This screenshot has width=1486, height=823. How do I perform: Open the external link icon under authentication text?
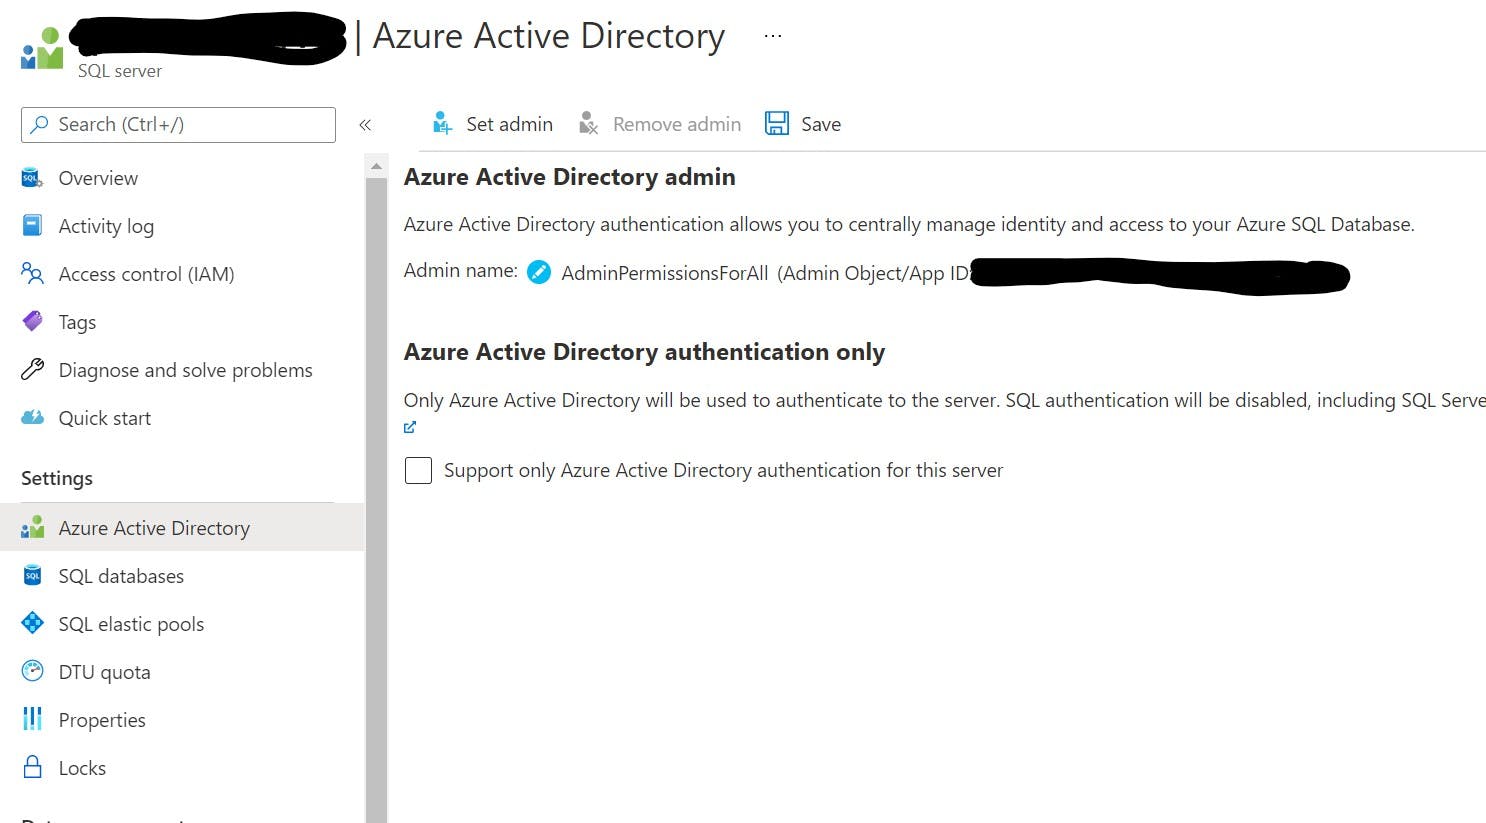[x=410, y=427]
